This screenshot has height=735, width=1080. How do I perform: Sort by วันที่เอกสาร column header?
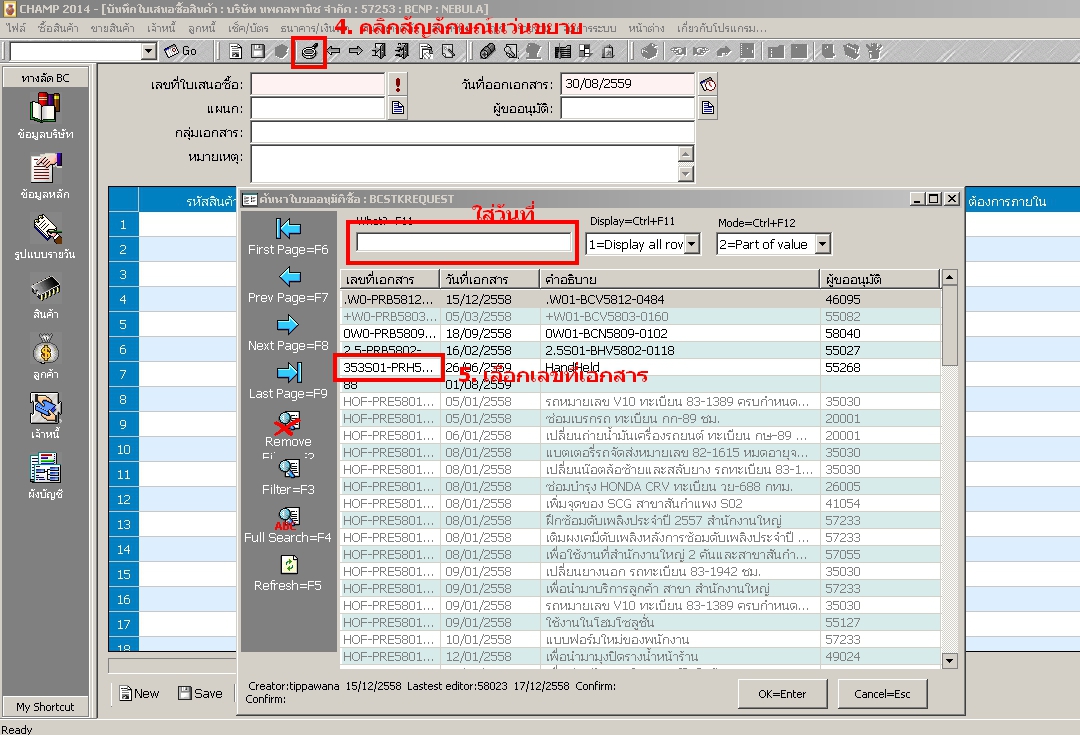coord(490,279)
